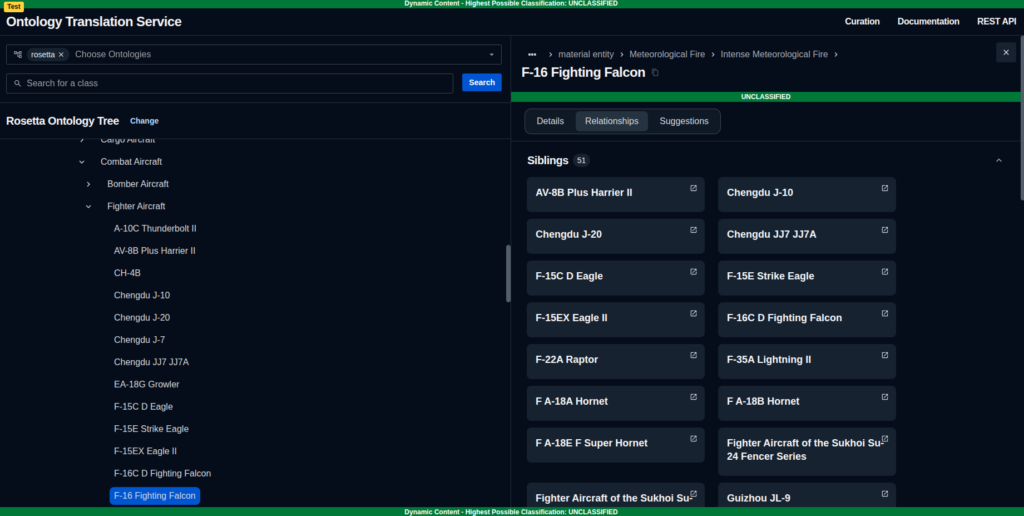Viewport: 1024px width, 516px height.
Task: Select Chengdu J-20 in the tree
Action: click(x=142, y=317)
